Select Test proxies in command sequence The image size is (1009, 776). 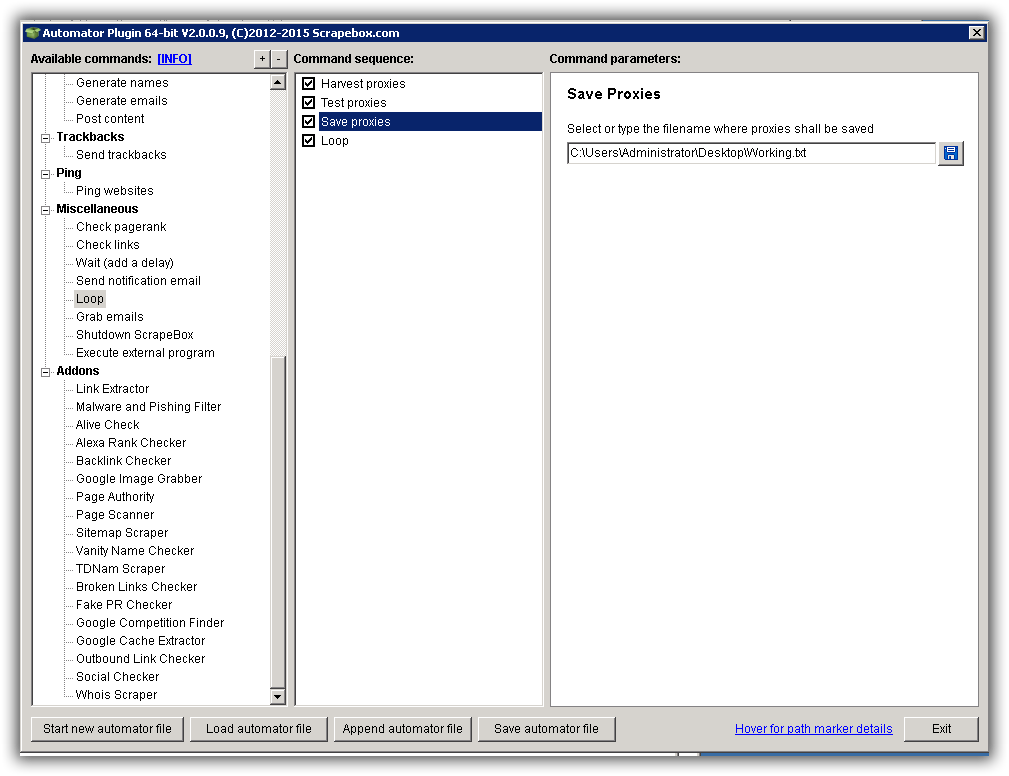pyautogui.click(x=353, y=102)
